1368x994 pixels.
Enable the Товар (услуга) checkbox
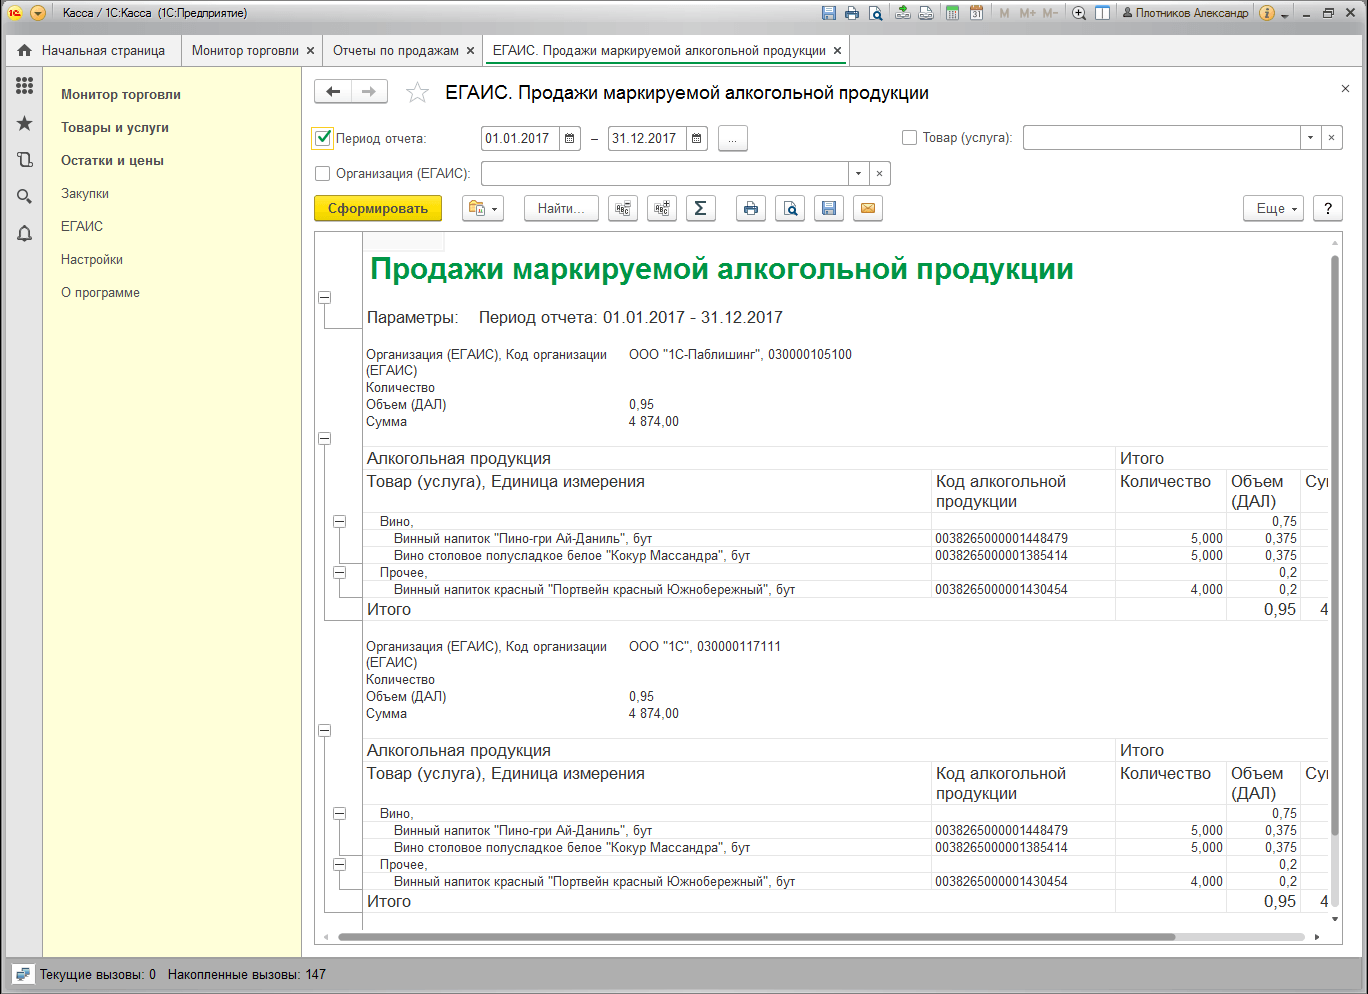click(909, 138)
